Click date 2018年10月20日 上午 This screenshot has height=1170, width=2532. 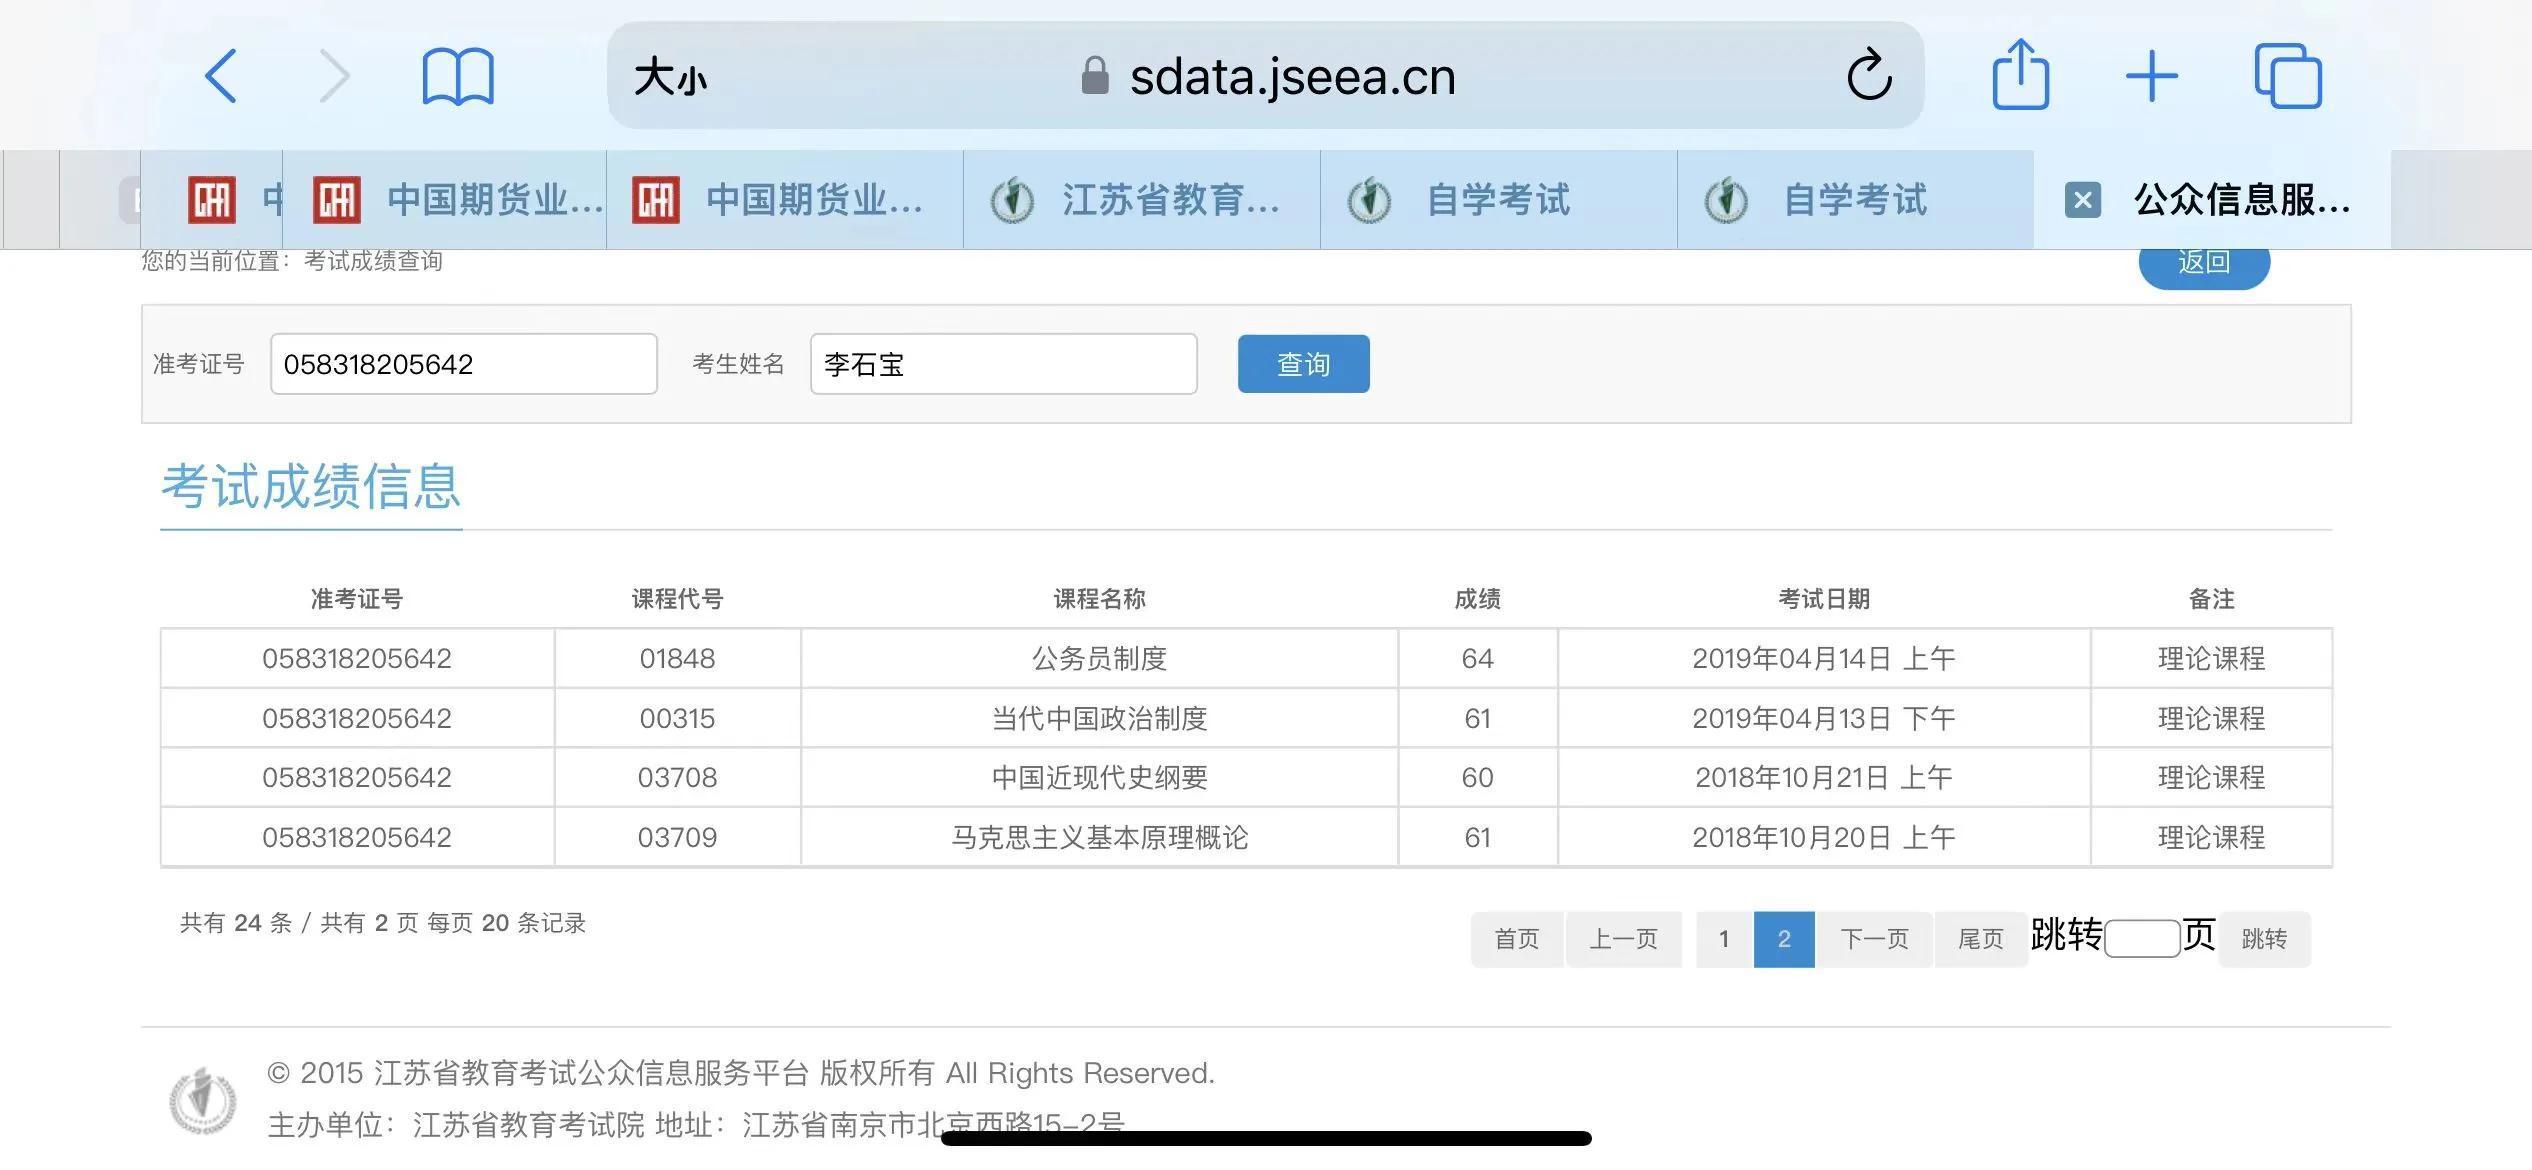coord(1824,838)
